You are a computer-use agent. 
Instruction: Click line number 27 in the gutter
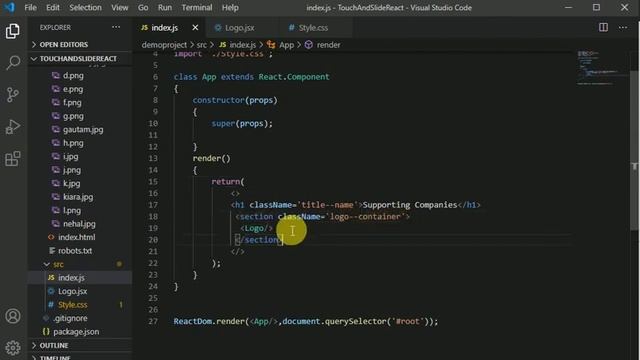pyautogui.click(x=153, y=321)
